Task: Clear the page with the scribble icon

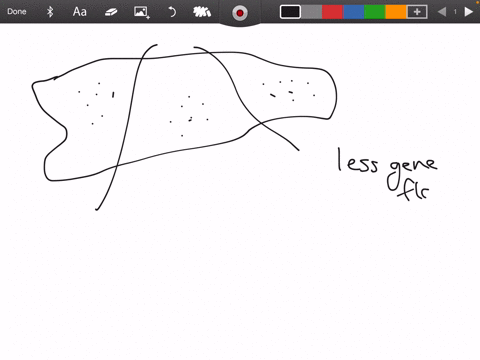Action: click(202, 12)
